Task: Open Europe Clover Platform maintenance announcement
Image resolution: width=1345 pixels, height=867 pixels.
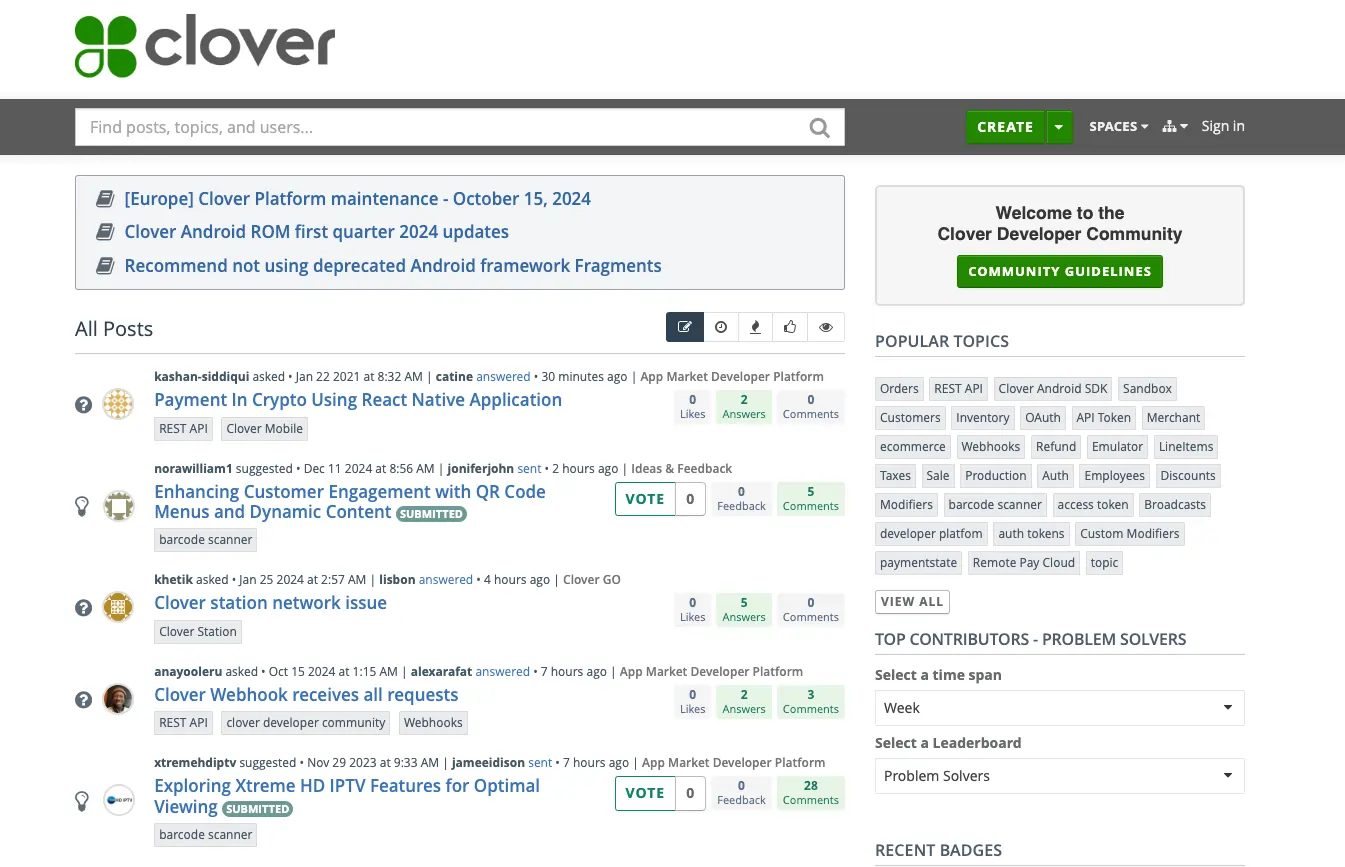Action: [x=357, y=199]
